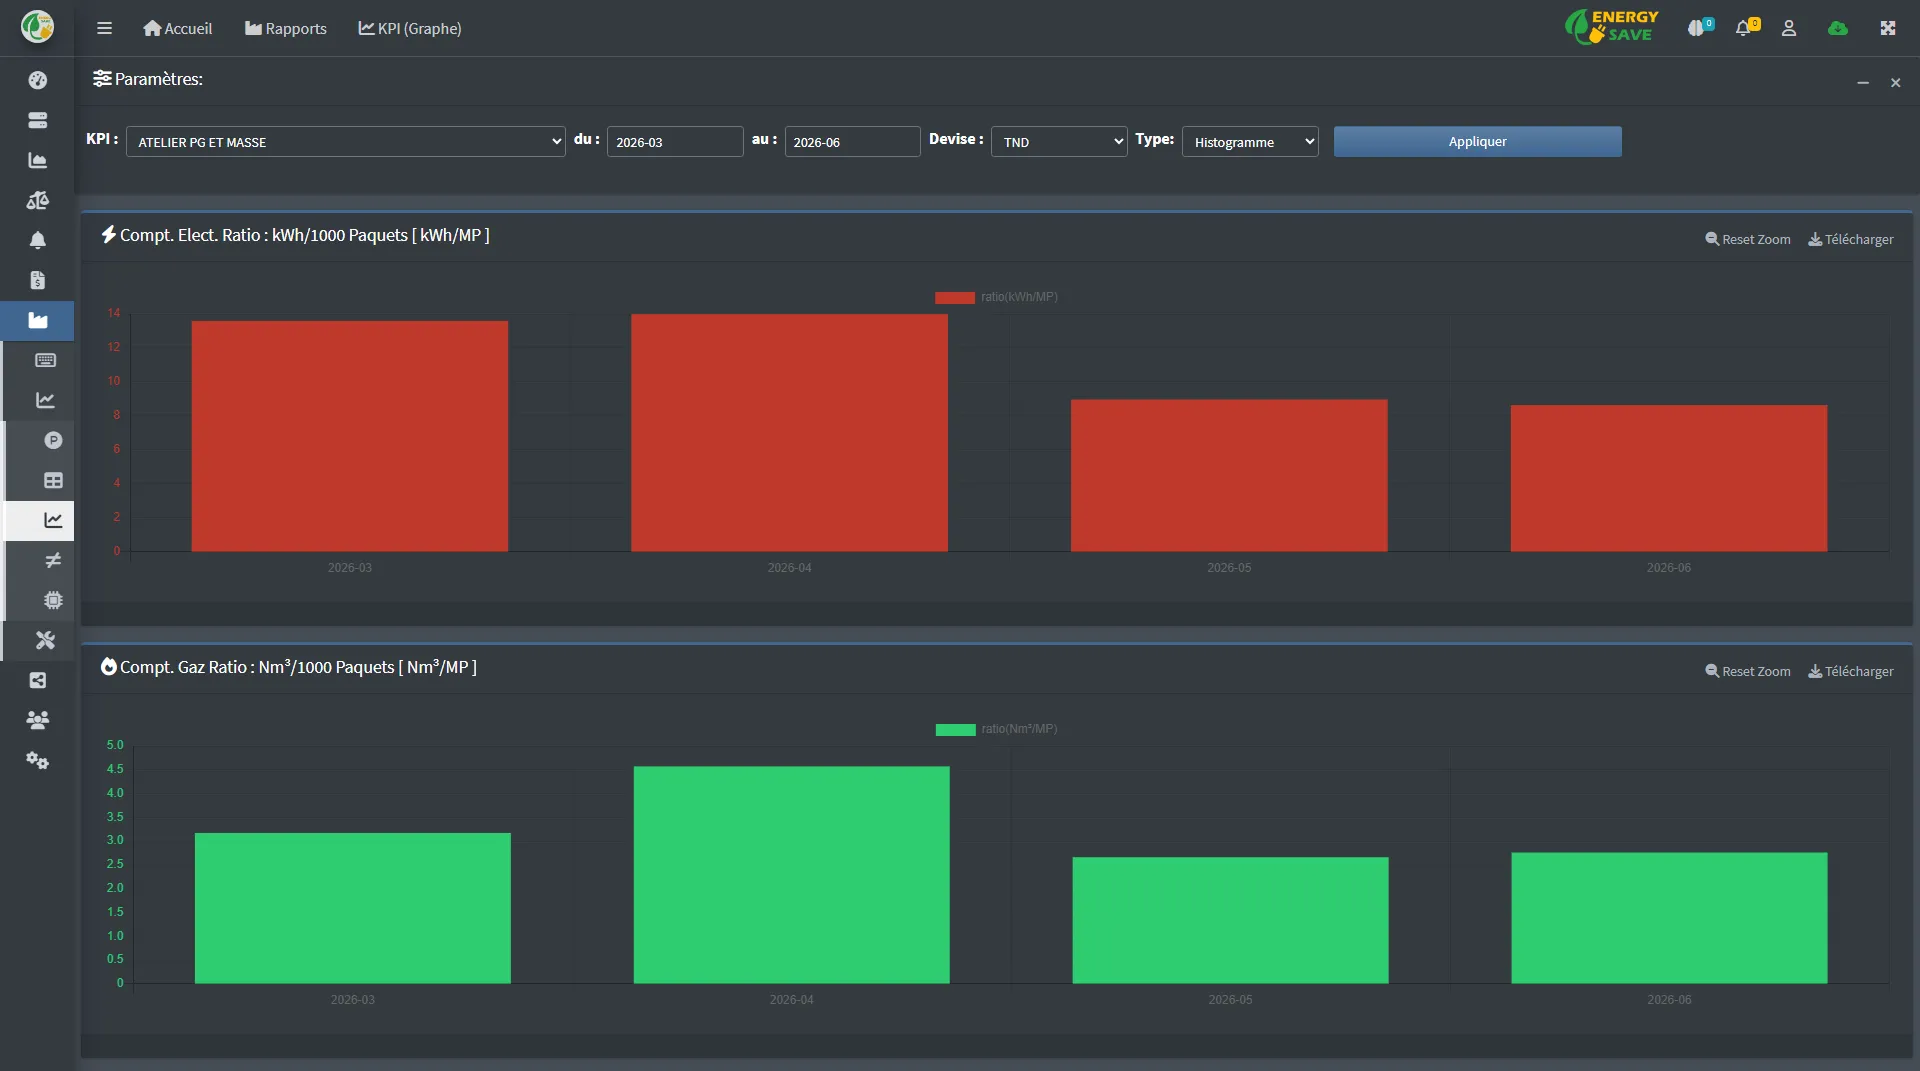Viewport: 1920px width, 1071px height.
Task: Toggle the hamburger sidebar menu
Action: coord(104,28)
